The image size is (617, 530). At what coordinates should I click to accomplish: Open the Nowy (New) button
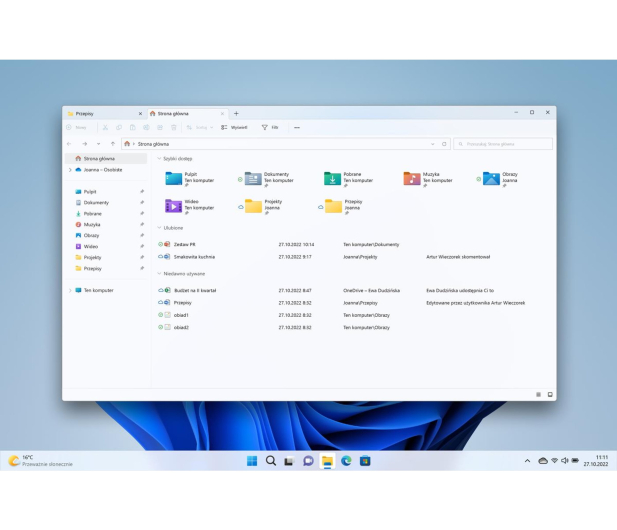click(x=76, y=127)
